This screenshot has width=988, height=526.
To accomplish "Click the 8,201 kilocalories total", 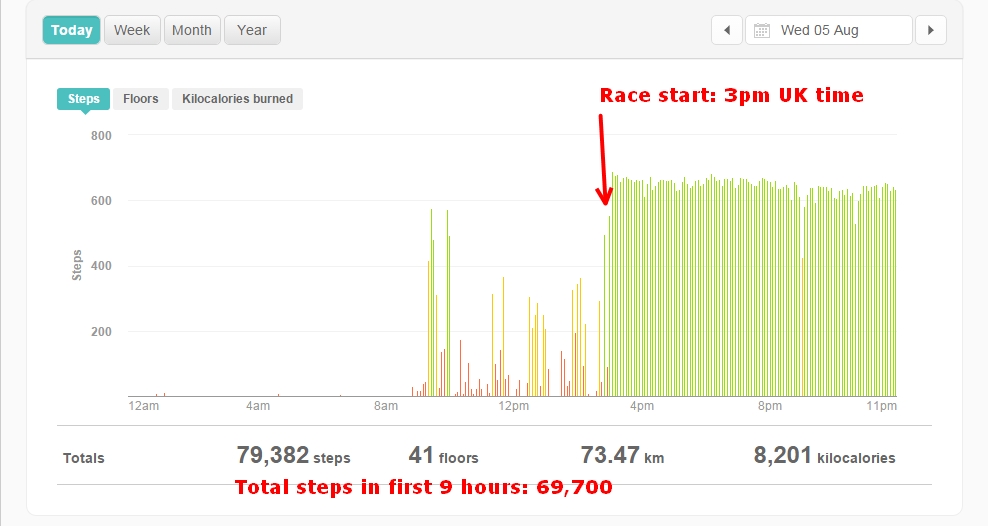I will coord(824,455).
